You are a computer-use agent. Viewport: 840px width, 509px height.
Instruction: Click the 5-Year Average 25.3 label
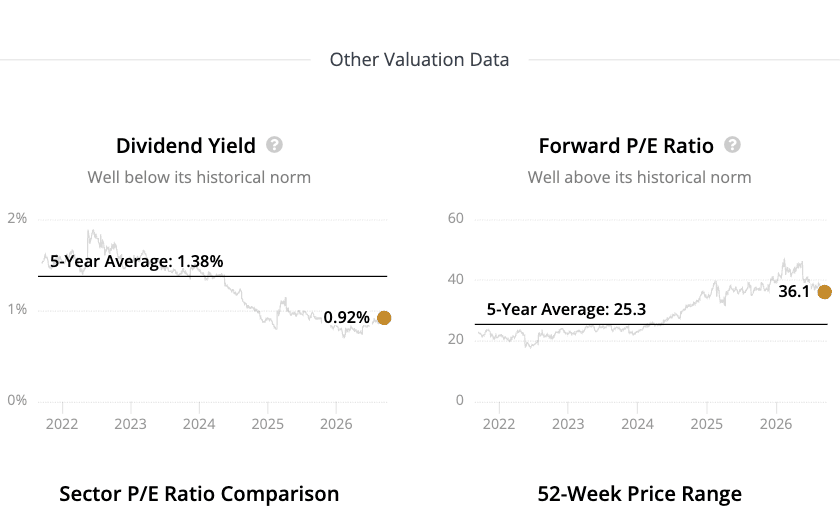coord(566,309)
